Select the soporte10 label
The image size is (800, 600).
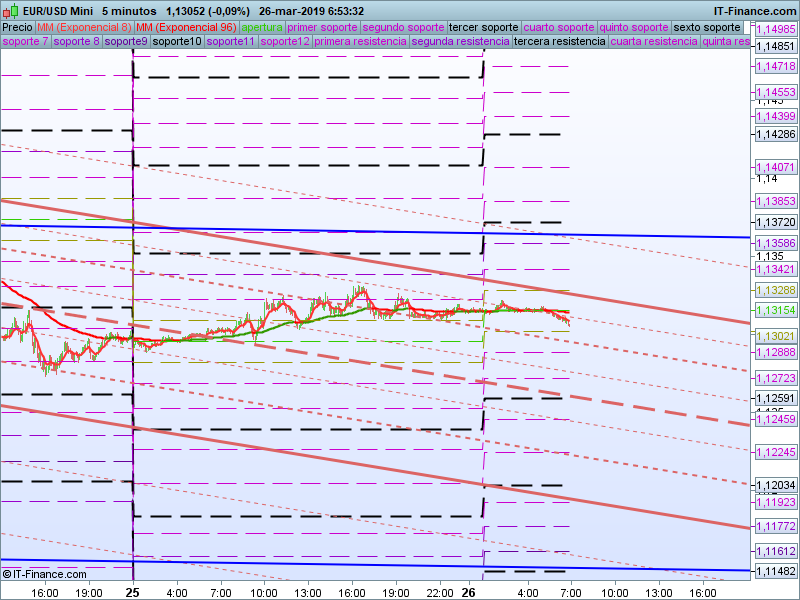177,42
